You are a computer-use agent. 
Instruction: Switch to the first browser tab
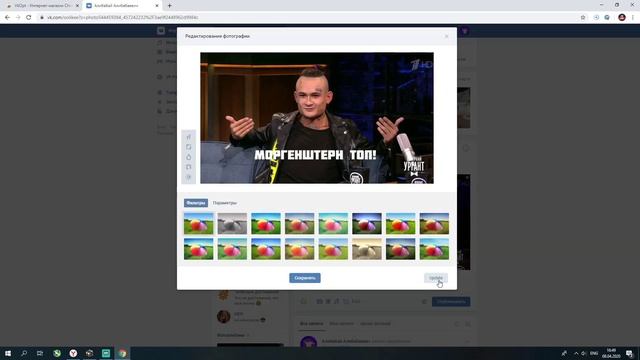41,6
